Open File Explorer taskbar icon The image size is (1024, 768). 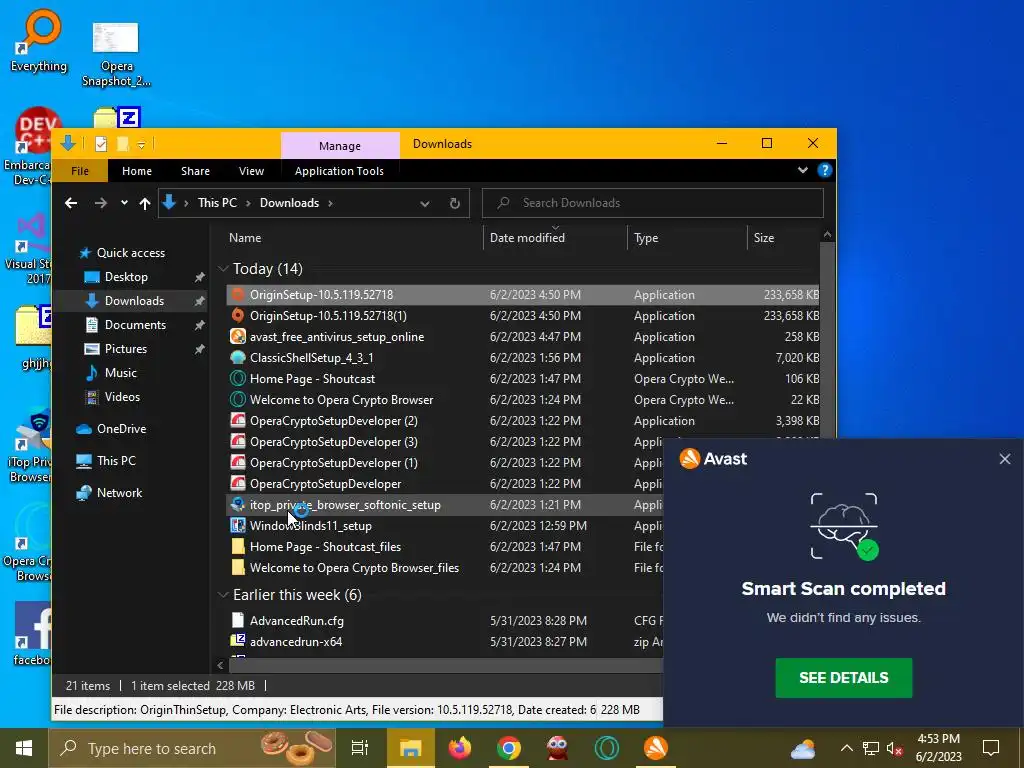(x=411, y=748)
